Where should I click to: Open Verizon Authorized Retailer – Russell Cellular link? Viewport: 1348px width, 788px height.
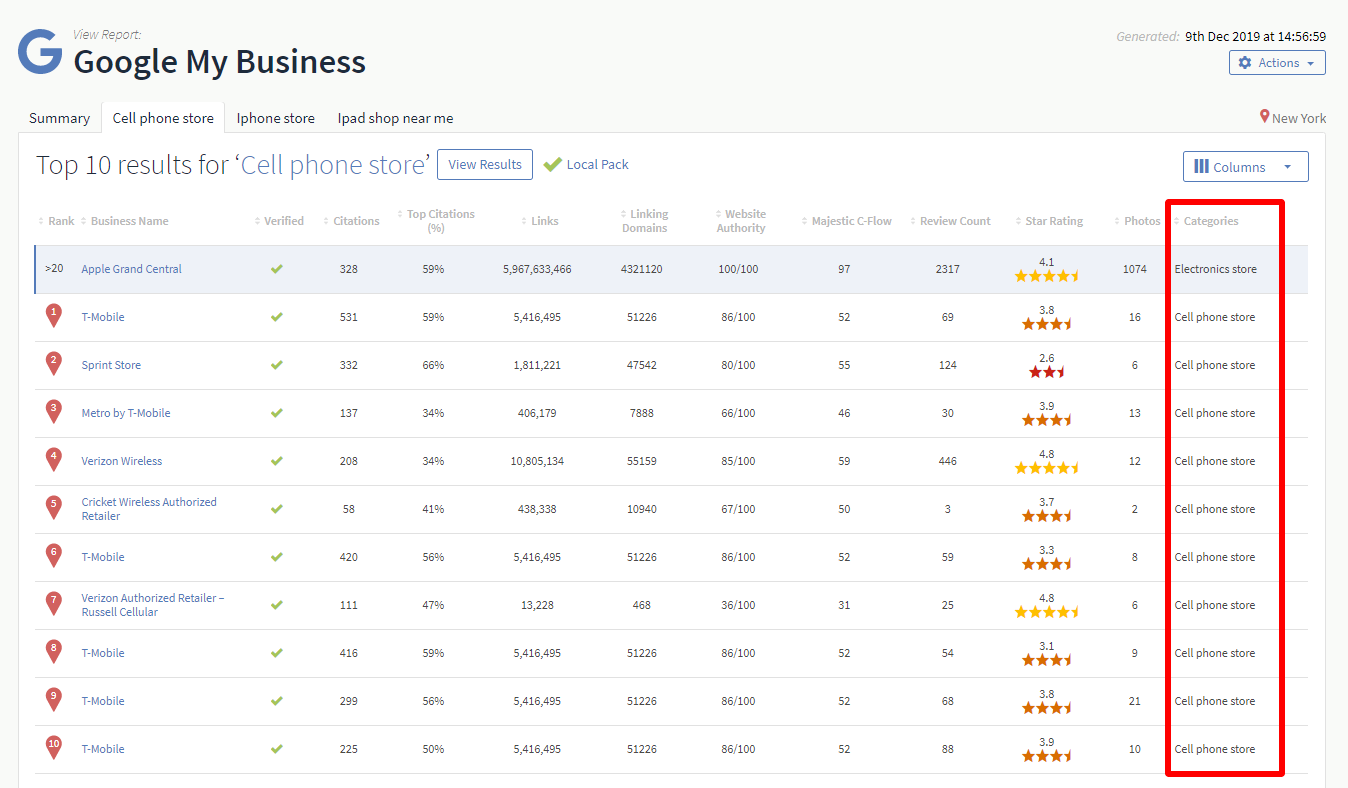153,605
